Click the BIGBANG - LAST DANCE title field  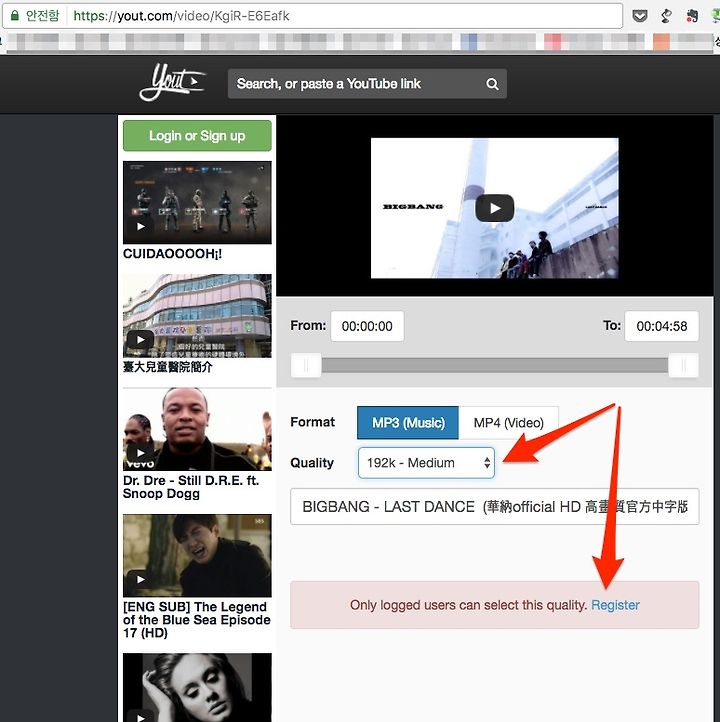[x=494, y=507]
